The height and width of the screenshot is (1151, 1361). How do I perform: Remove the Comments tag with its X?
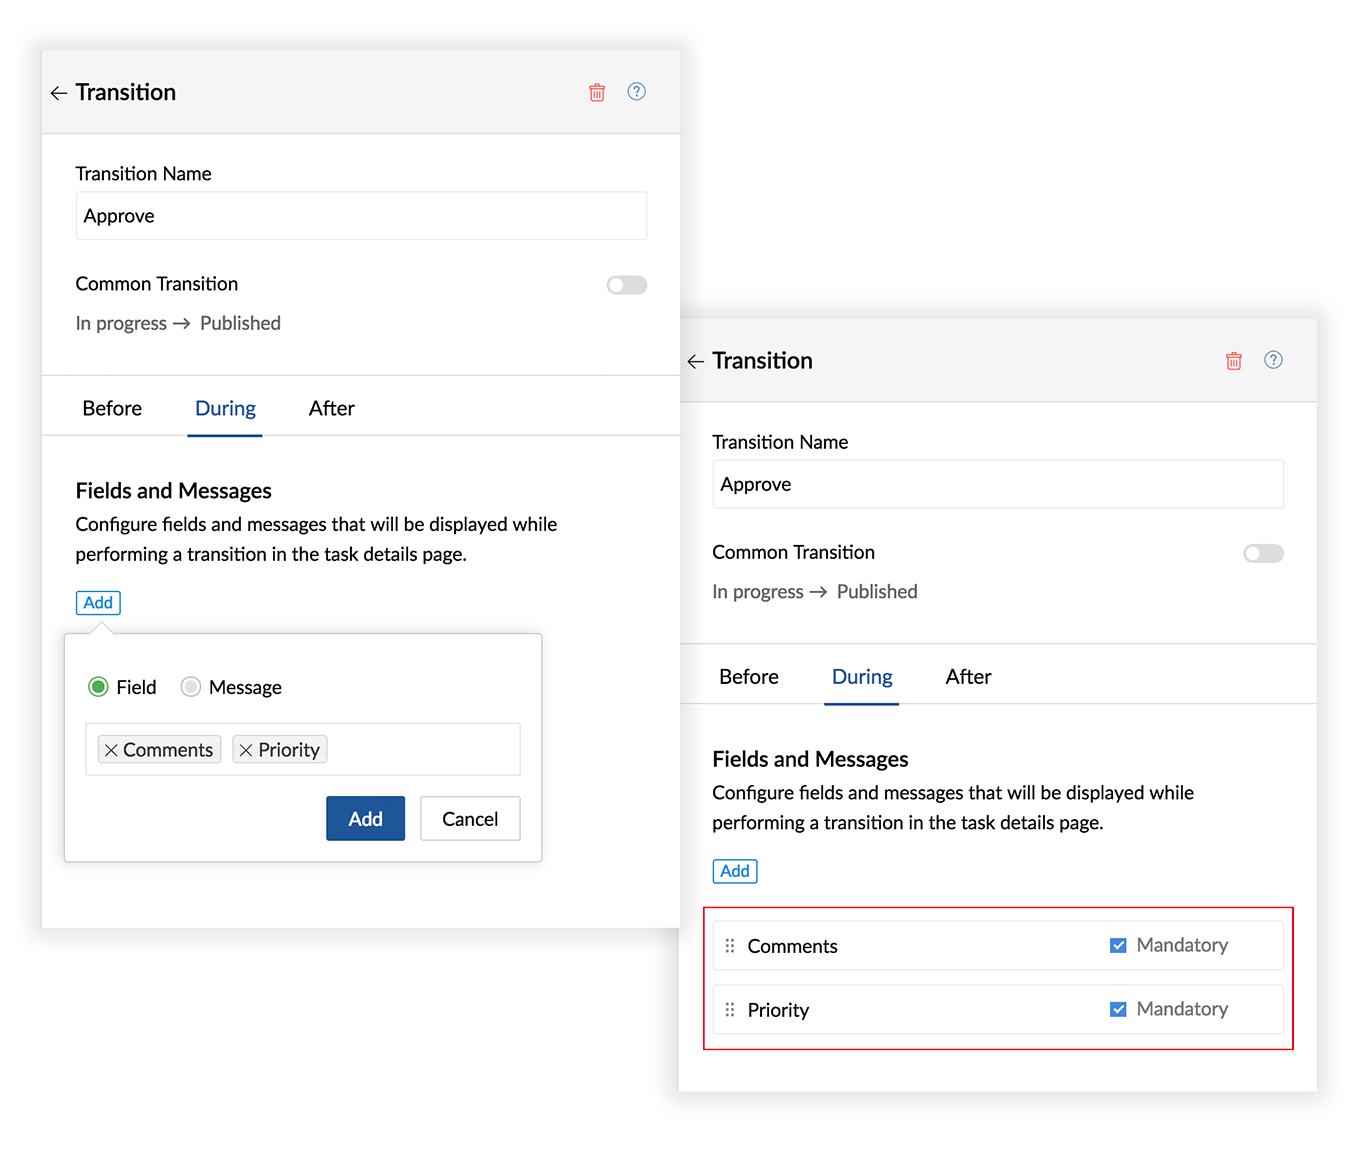111,750
